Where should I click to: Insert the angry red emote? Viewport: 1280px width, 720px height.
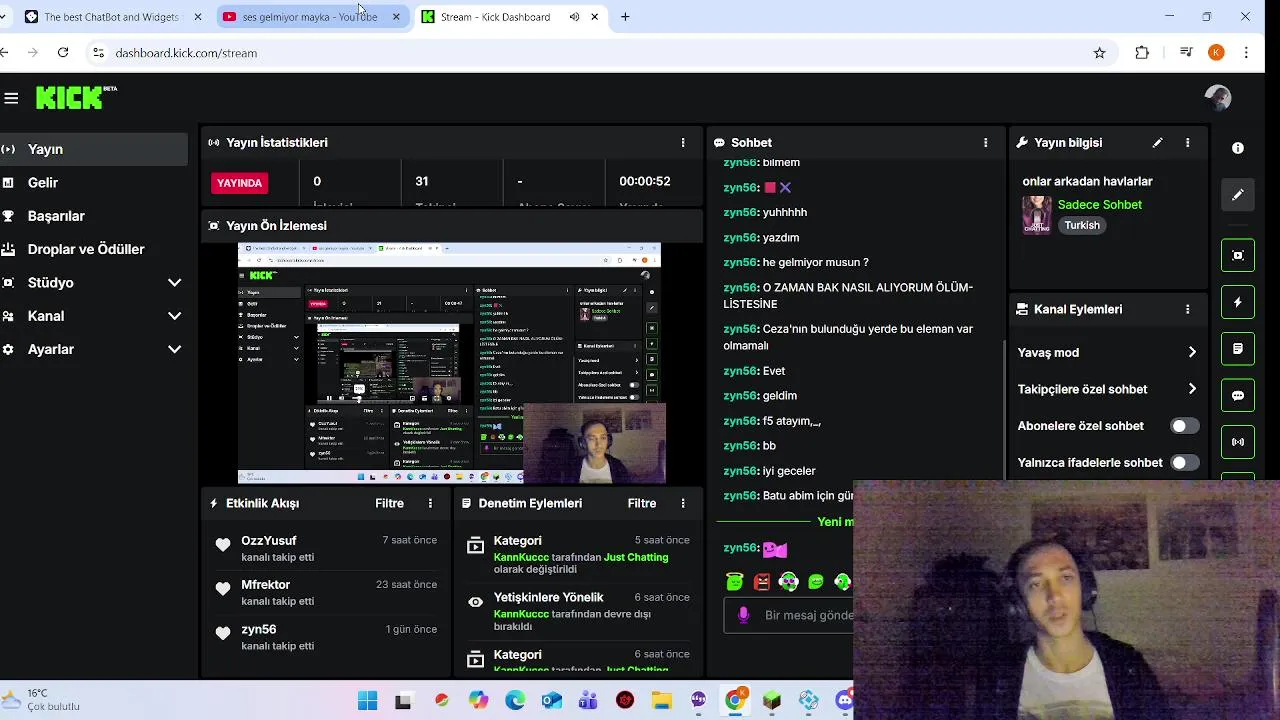[762, 582]
